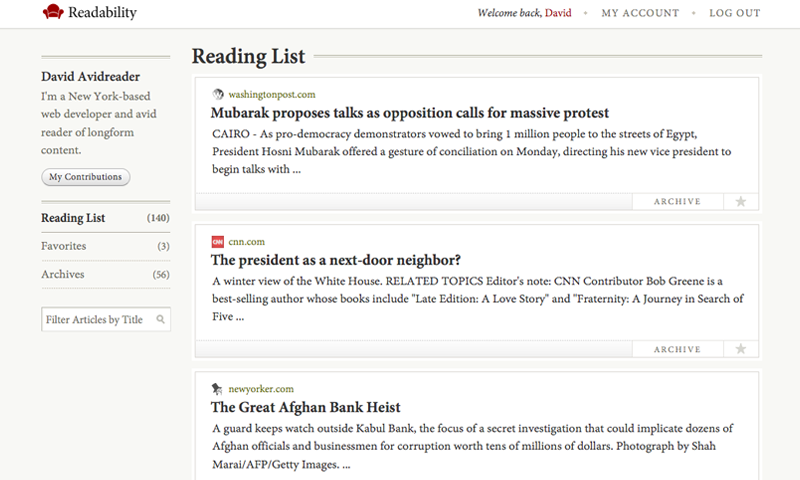Archive the CNN president article
800x480 pixels.
click(x=678, y=349)
